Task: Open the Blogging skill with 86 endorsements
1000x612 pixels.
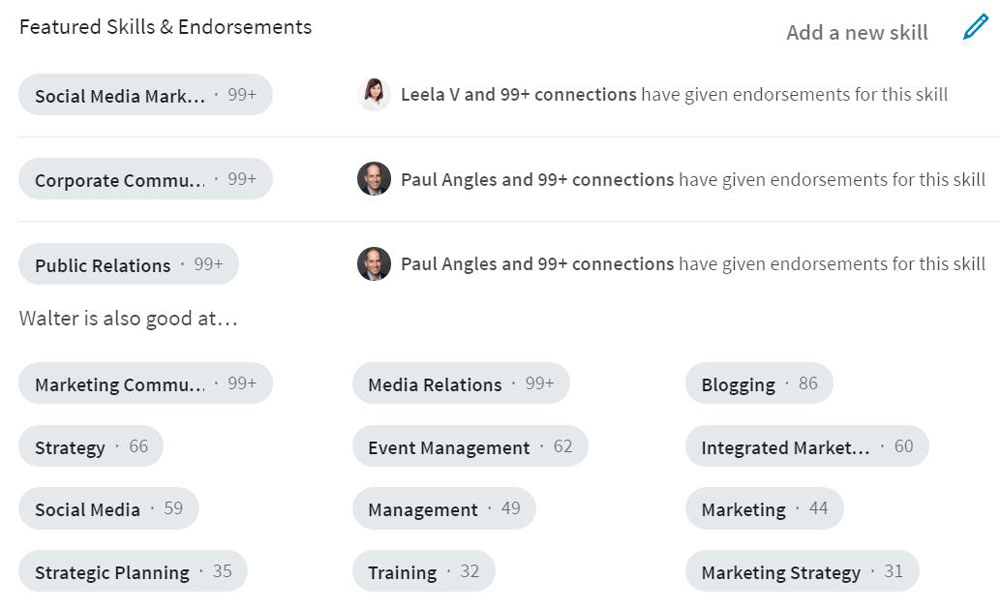Action: tap(758, 384)
